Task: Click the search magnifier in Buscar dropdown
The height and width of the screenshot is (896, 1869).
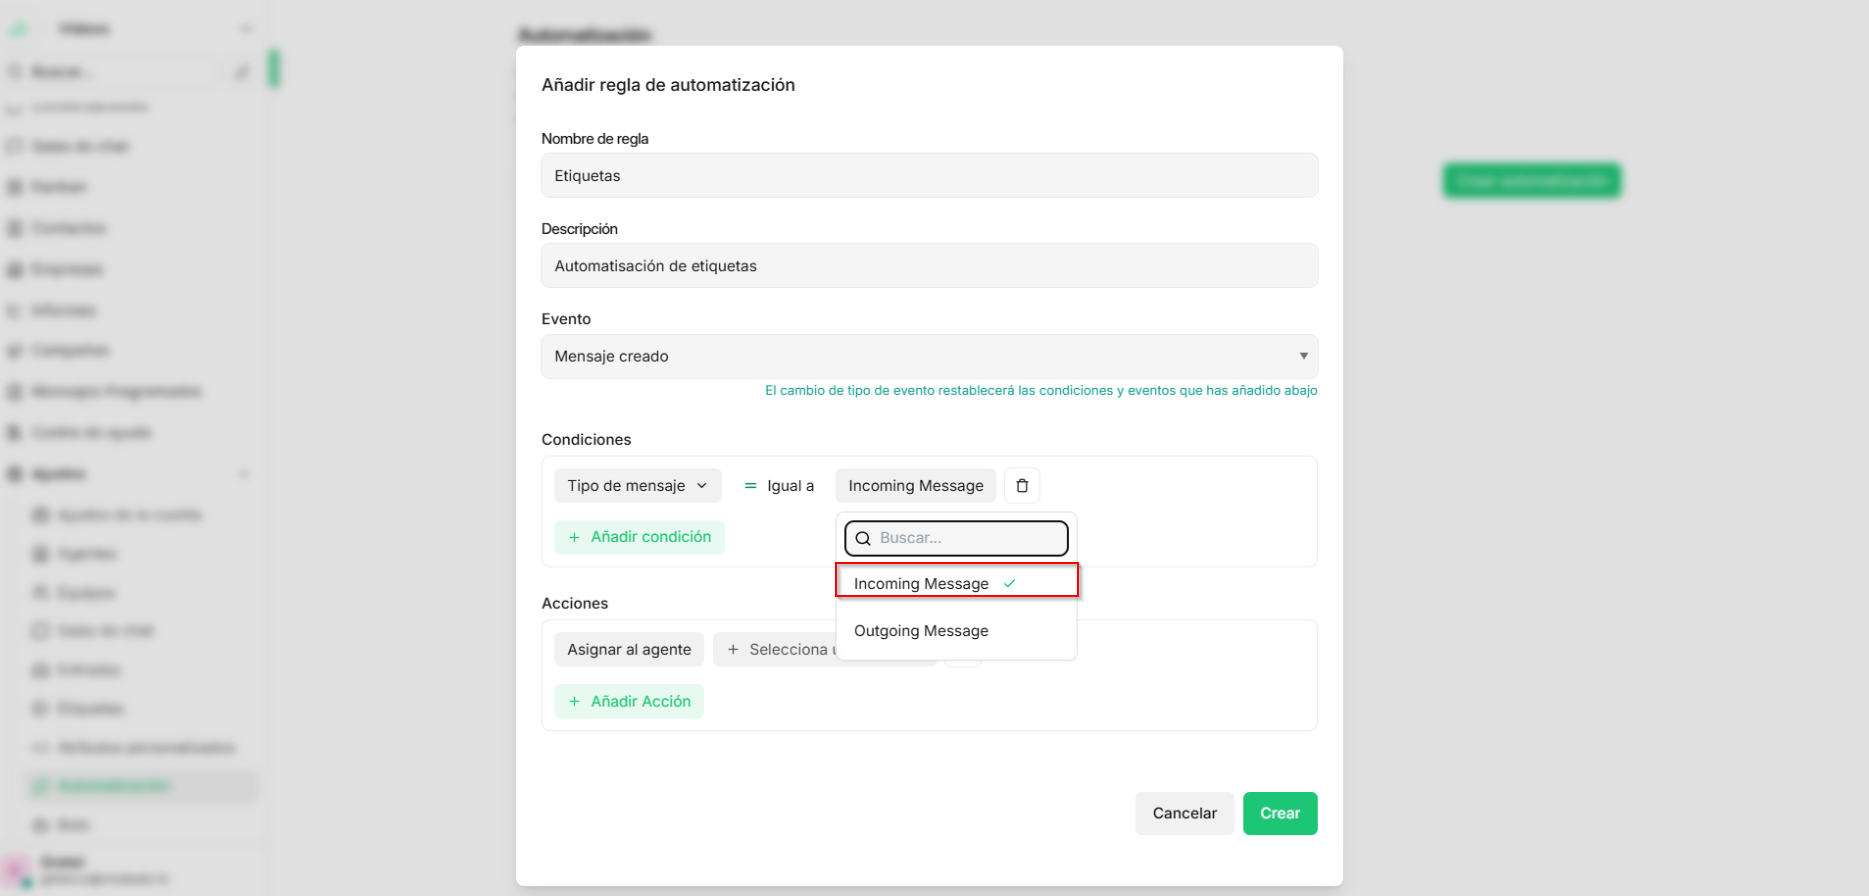Action: [863, 538]
